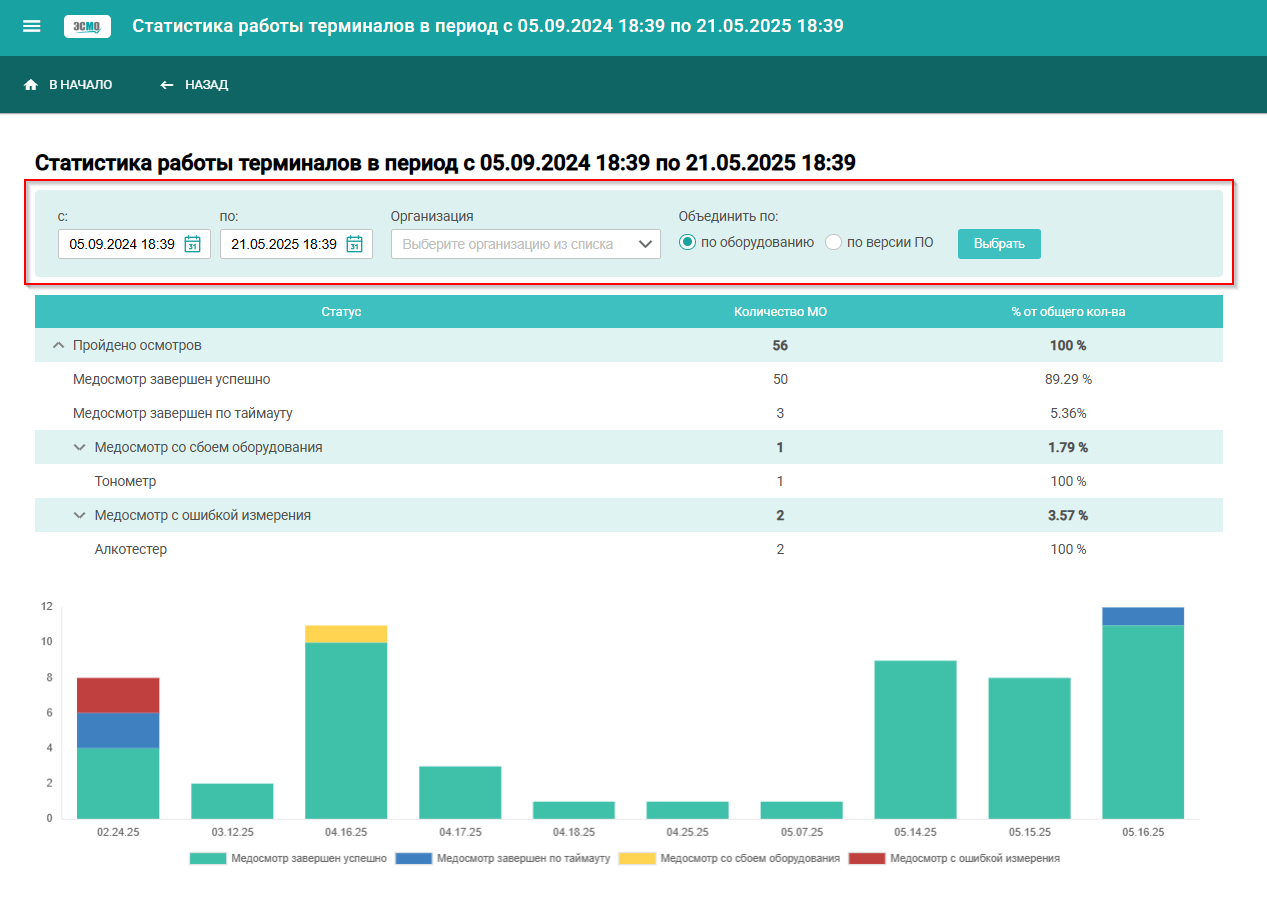The height and width of the screenshot is (909, 1267).
Task: Click the 05.07.25 axis label
Action: click(x=801, y=832)
